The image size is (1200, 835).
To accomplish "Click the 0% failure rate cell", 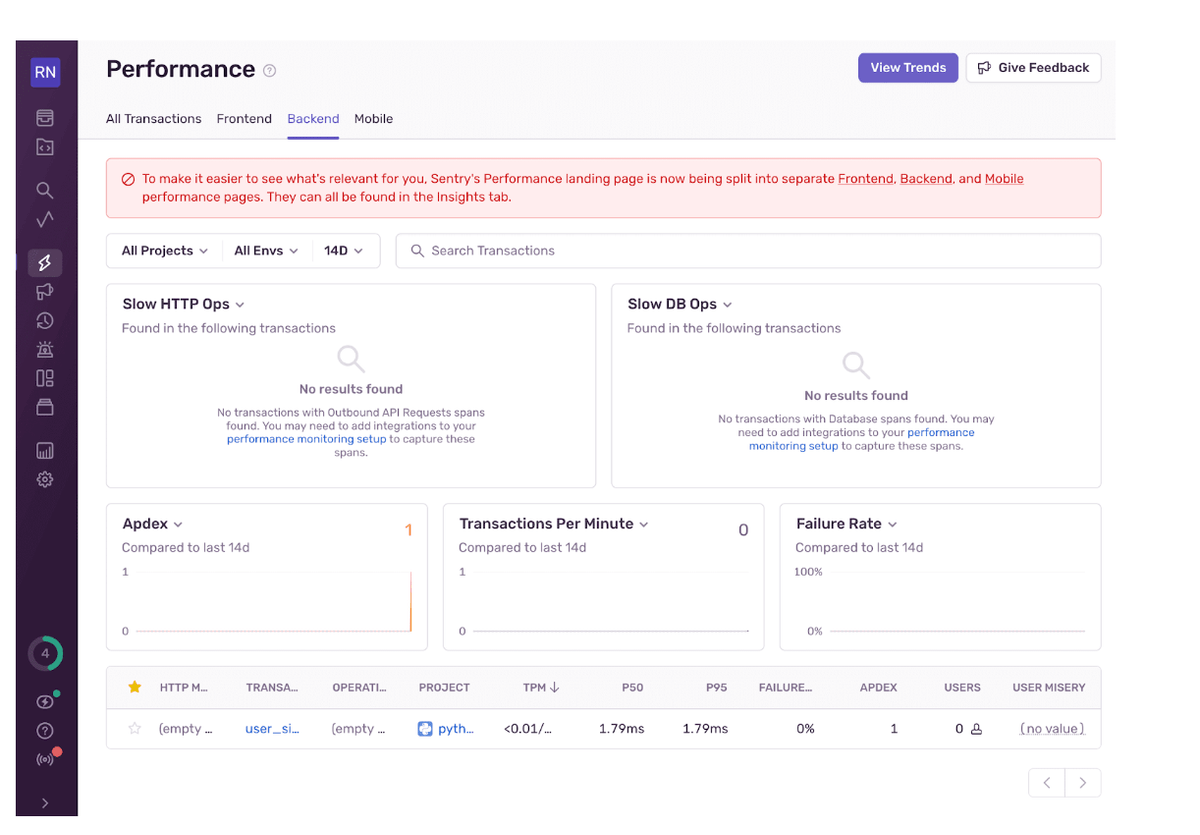I will (x=805, y=729).
